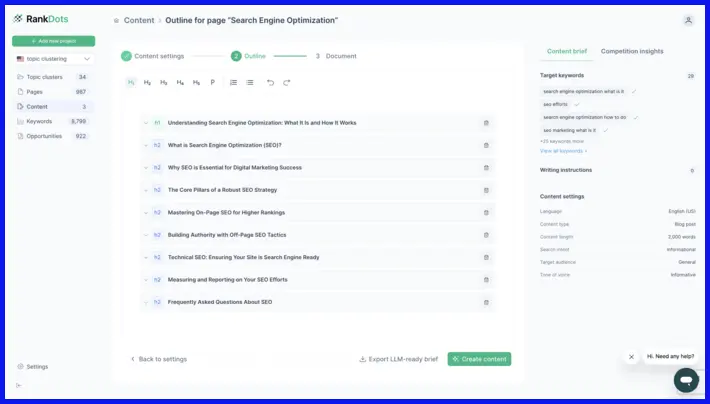Expand the 'Mastering On-Page SEO' row
The width and height of the screenshot is (710, 404).
[146, 212]
